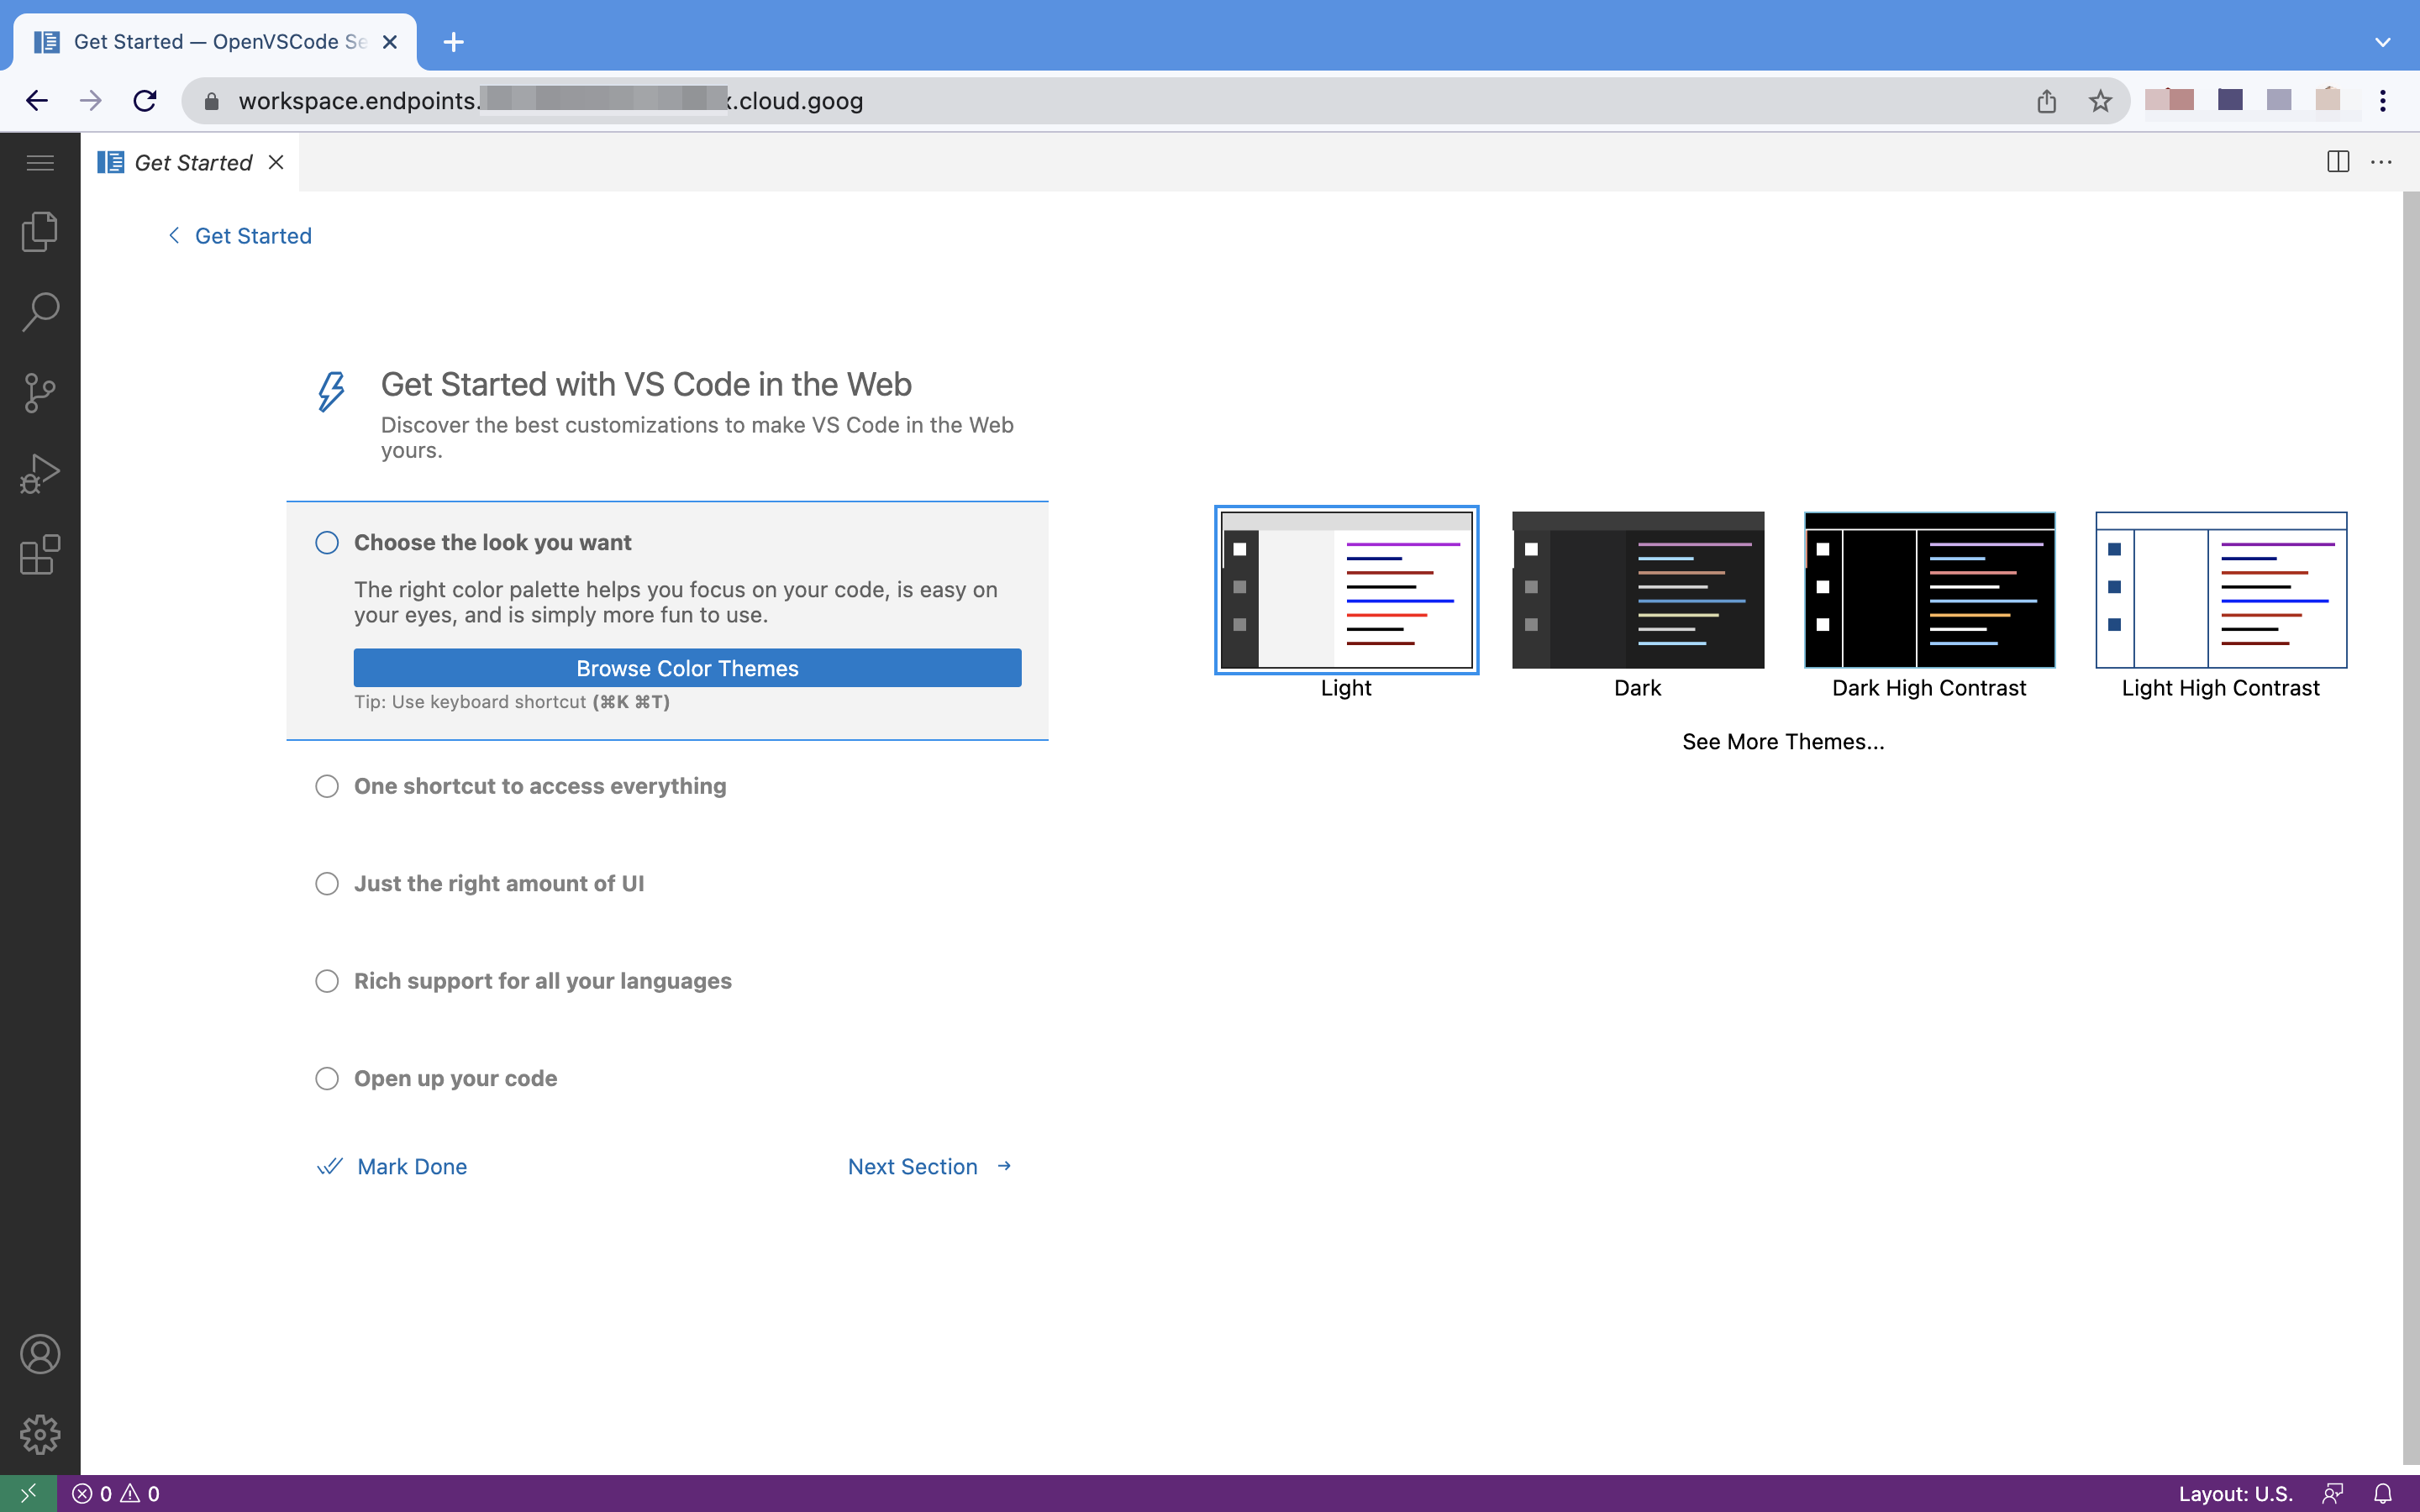Open Source Control view icon
This screenshot has height=1512, width=2420.
pyautogui.click(x=40, y=393)
